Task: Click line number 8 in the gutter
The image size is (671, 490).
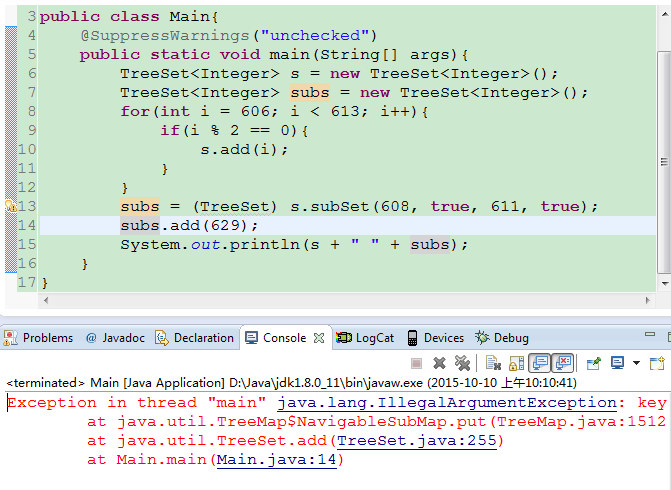Action: pyautogui.click(x=32, y=111)
